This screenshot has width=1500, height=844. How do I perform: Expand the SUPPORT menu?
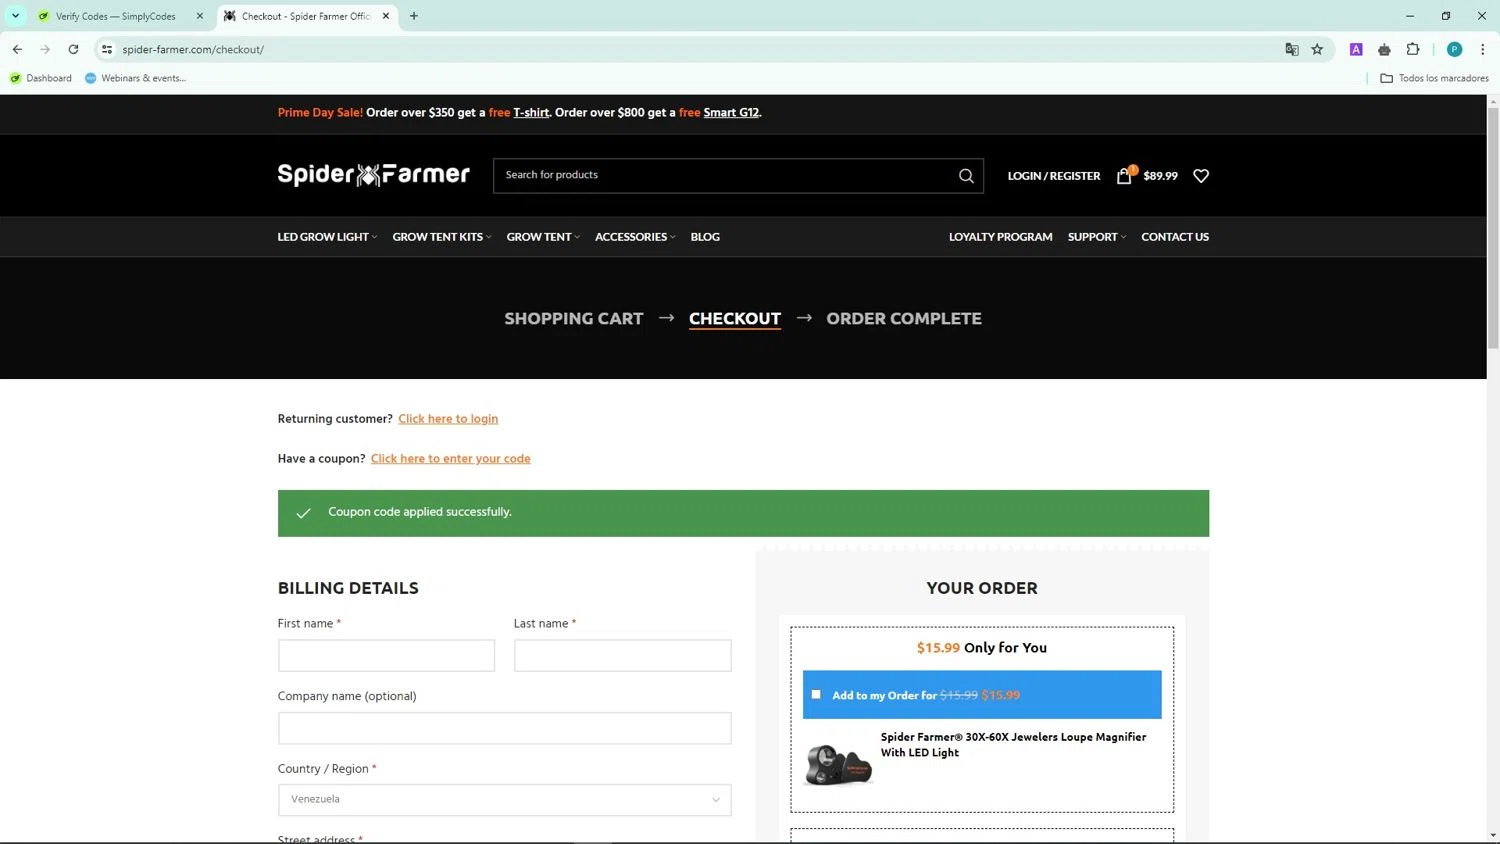coord(1097,237)
